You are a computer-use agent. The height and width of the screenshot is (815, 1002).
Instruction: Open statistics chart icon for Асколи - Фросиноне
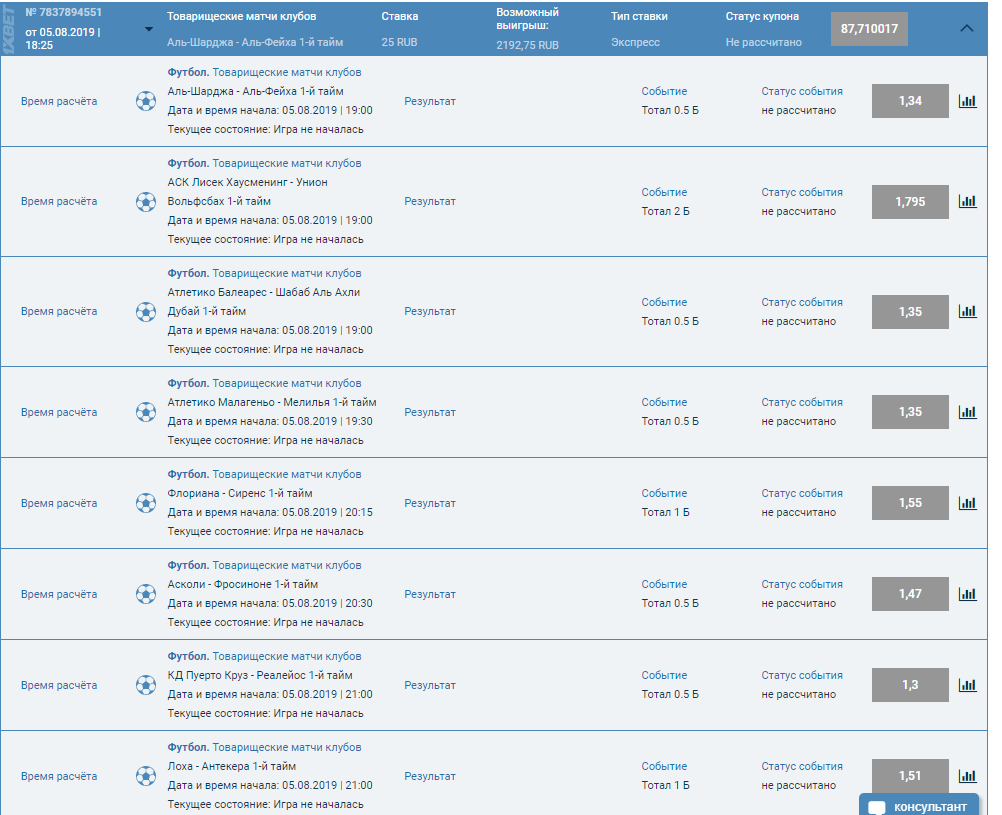click(967, 594)
